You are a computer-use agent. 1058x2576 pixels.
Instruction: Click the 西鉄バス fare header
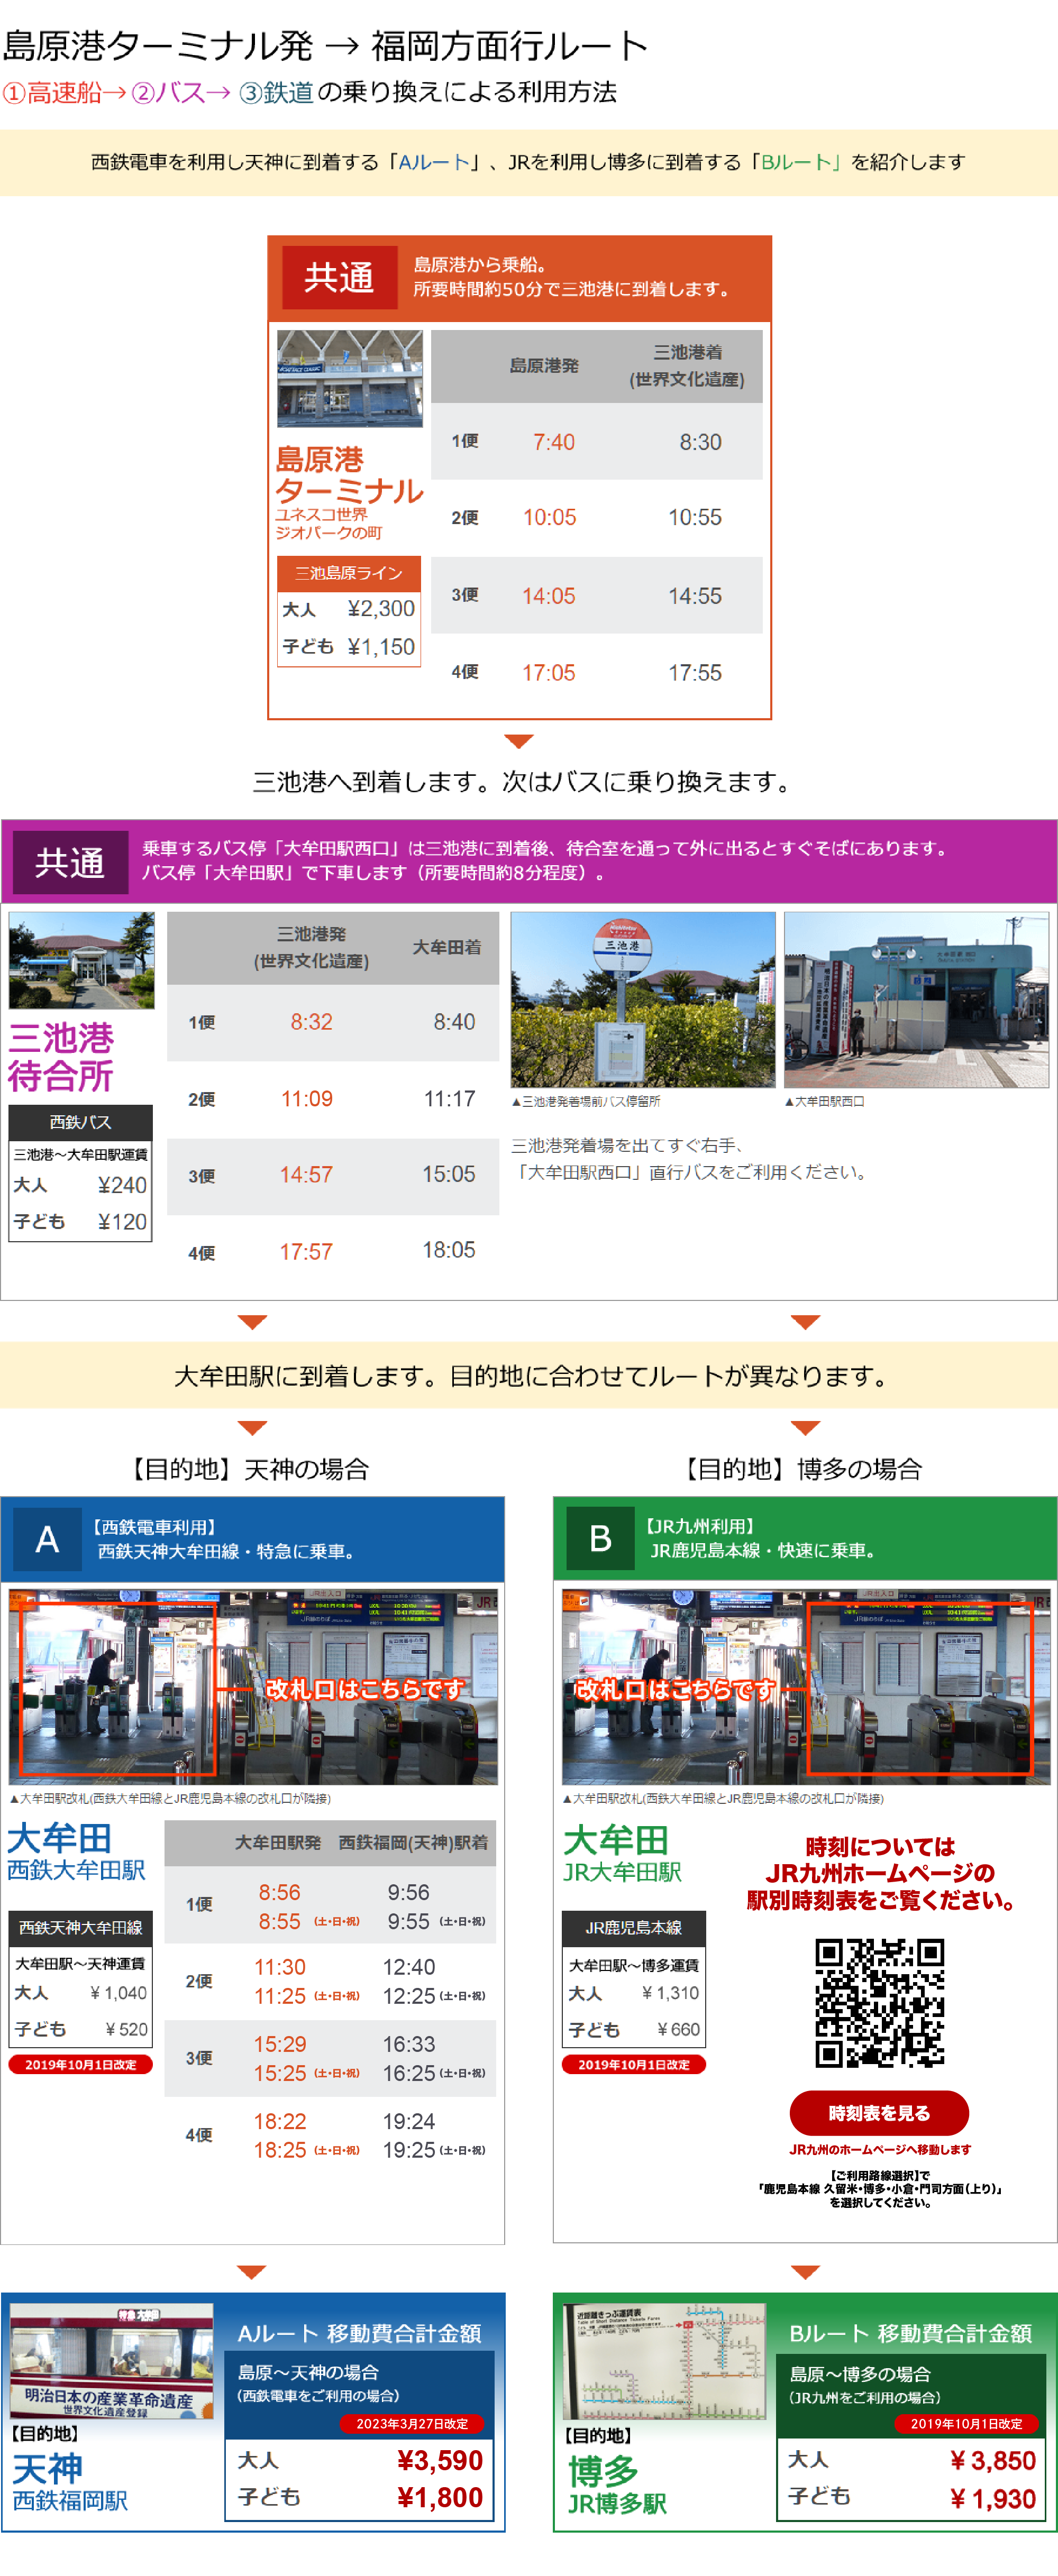81,1122
